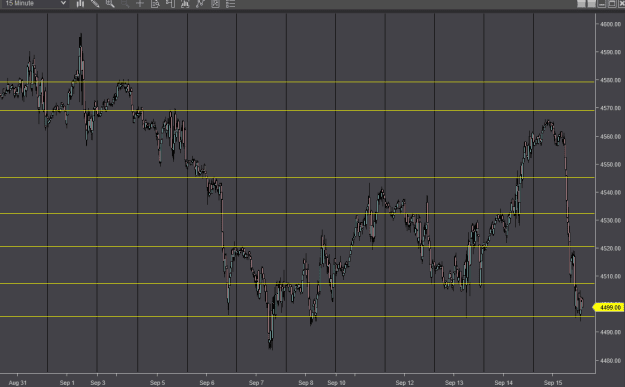Click the interval link color button
Screen dimensions: 625x387
pos(592,4)
